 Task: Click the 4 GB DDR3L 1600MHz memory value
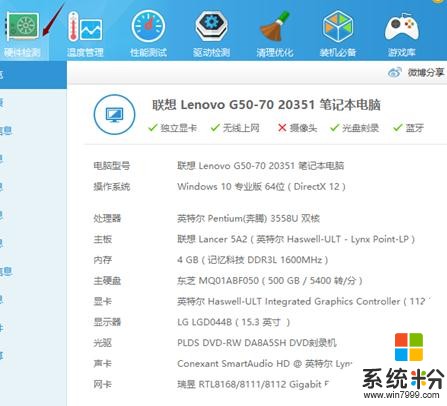tap(253, 260)
